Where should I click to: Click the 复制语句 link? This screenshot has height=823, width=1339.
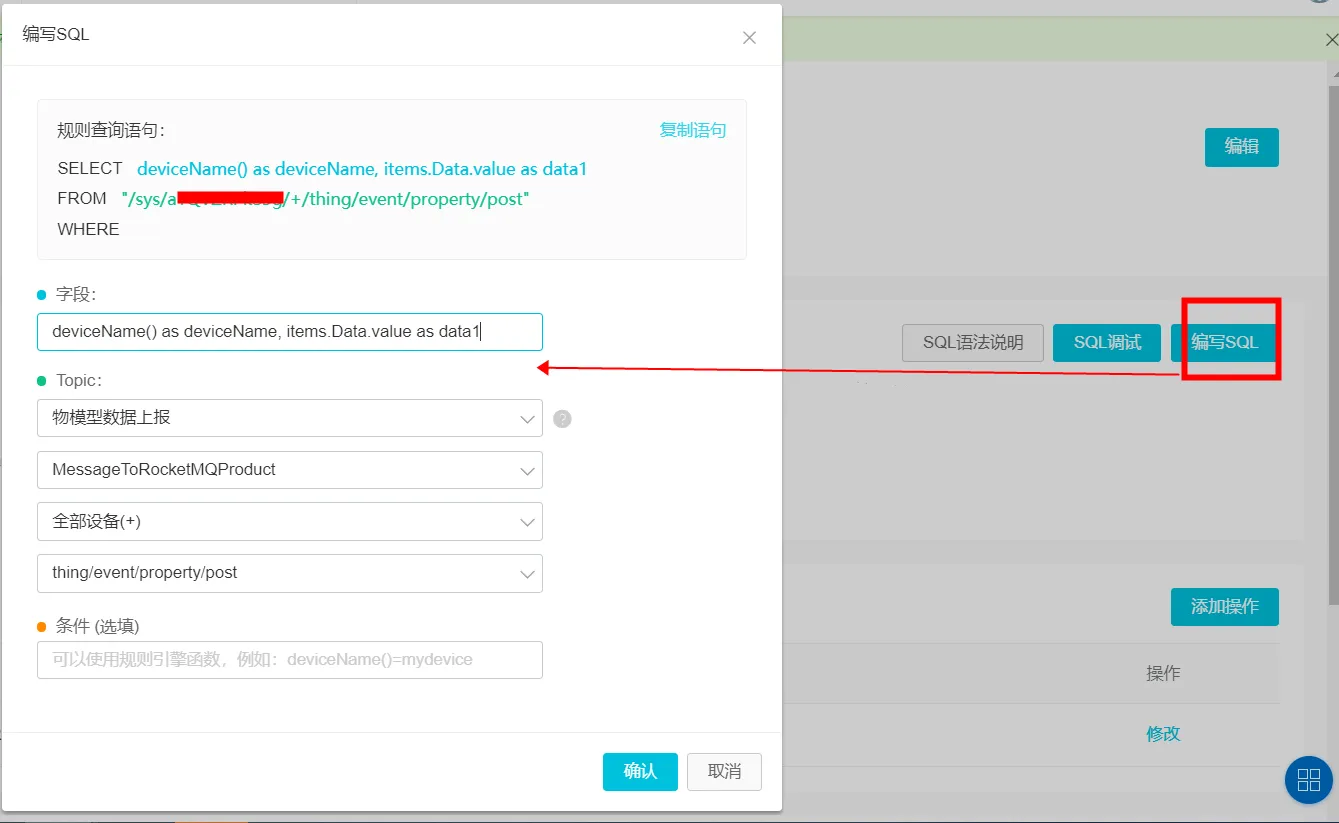click(693, 130)
